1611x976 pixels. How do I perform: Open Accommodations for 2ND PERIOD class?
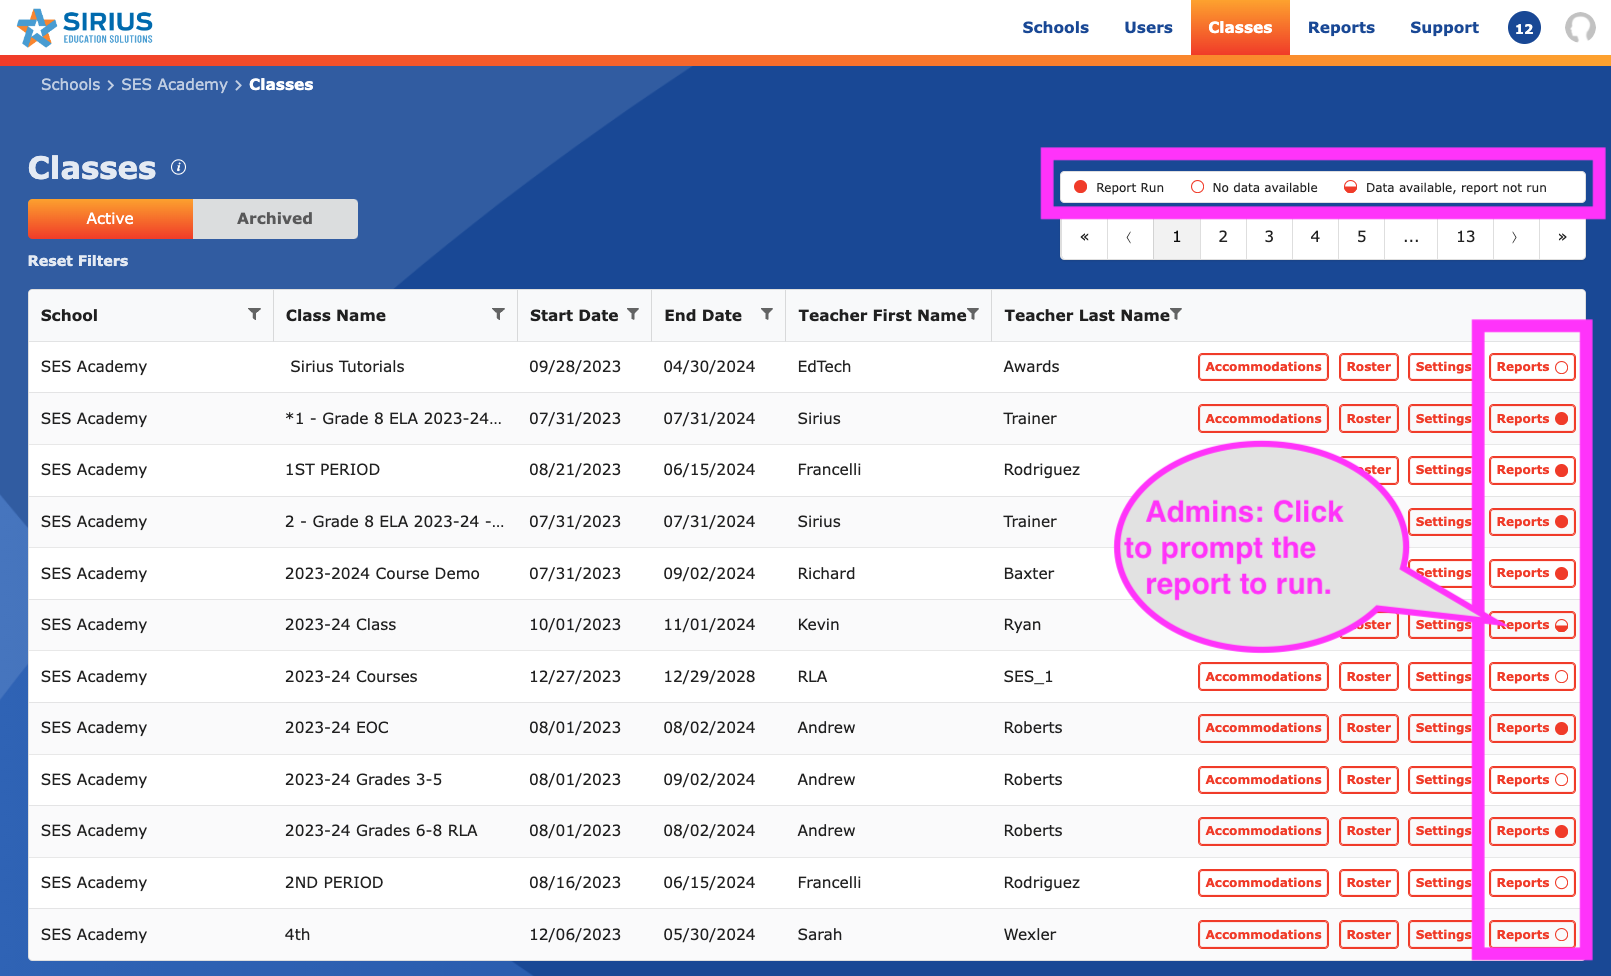[x=1263, y=883]
